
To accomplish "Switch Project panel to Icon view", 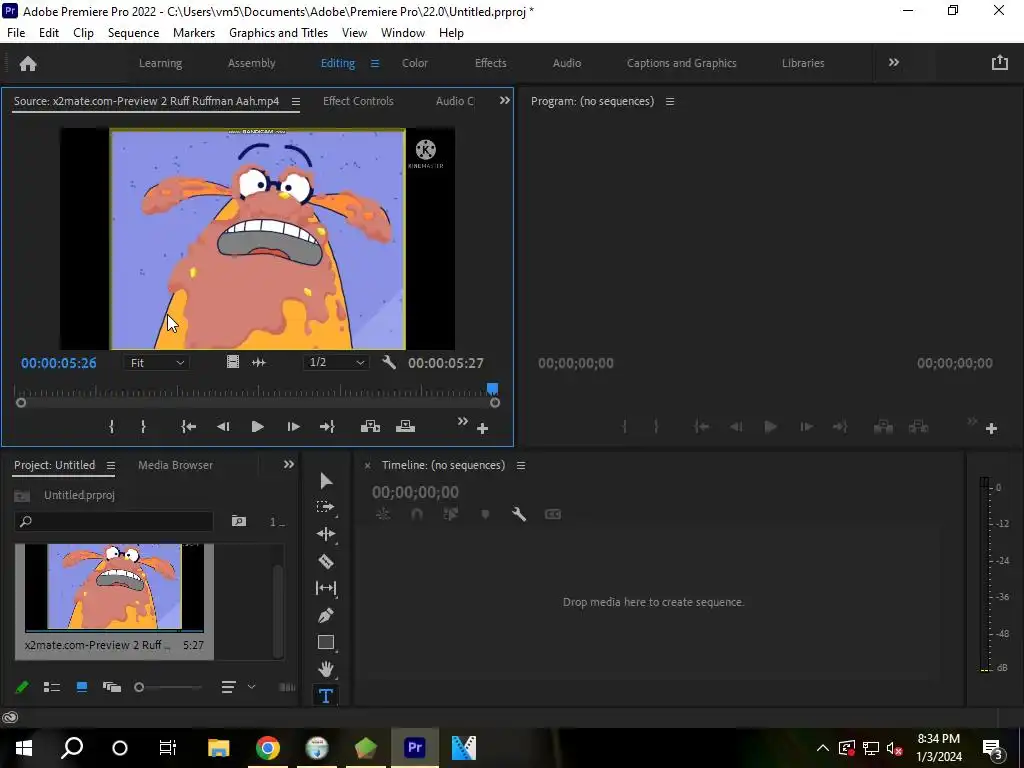I will click(82, 687).
